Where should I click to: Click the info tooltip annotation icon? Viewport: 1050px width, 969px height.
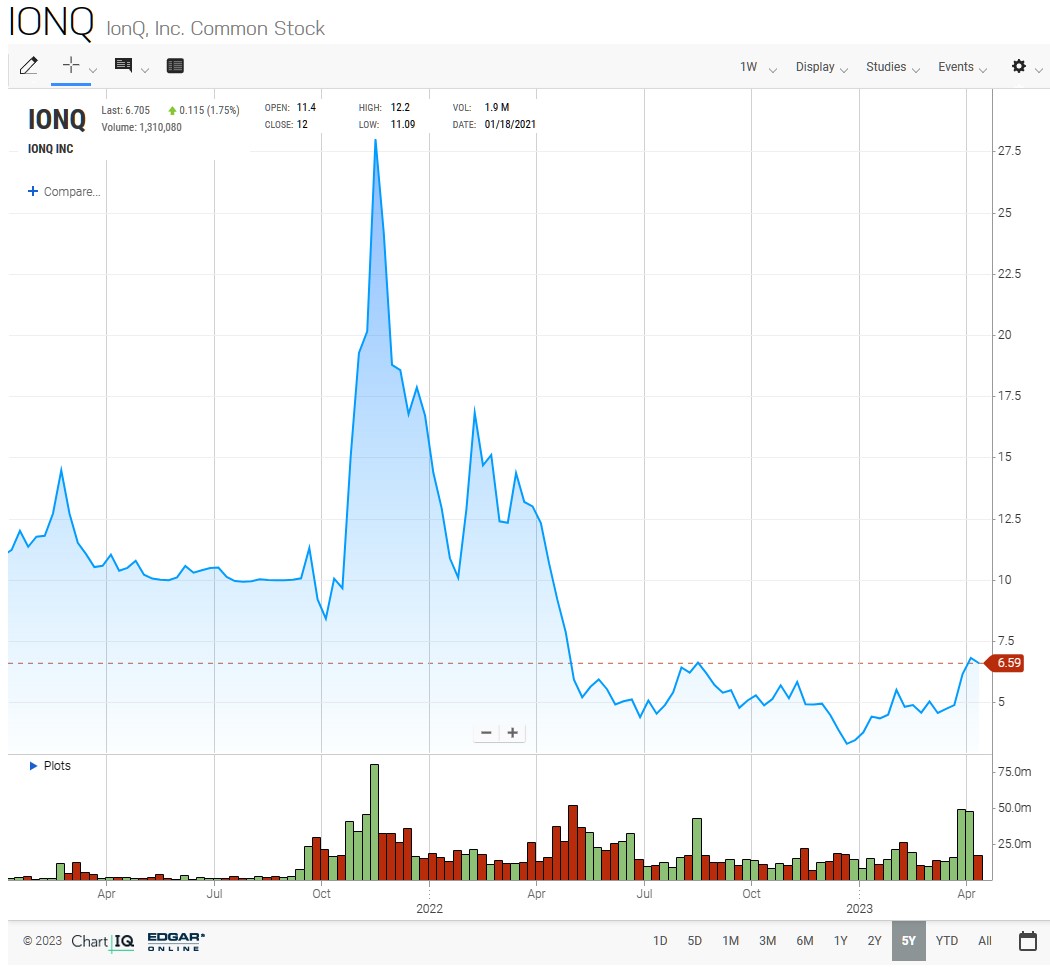[123, 65]
